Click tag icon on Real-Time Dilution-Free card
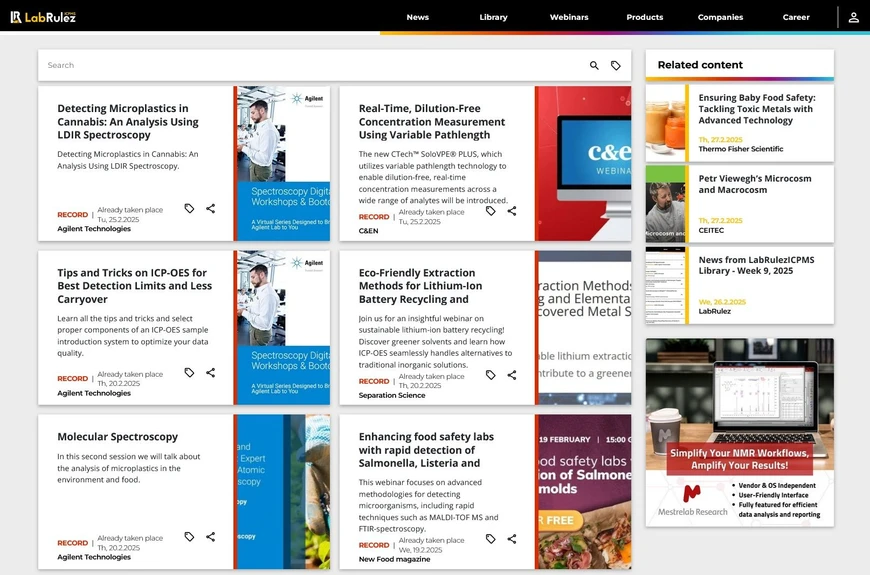870x575 pixels. [x=490, y=211]
